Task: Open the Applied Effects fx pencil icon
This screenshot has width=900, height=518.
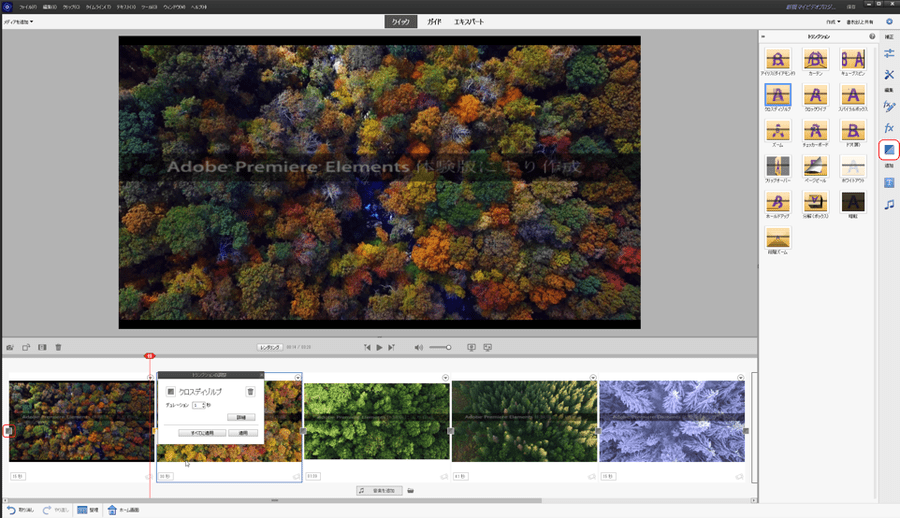Action: [889, 106]
